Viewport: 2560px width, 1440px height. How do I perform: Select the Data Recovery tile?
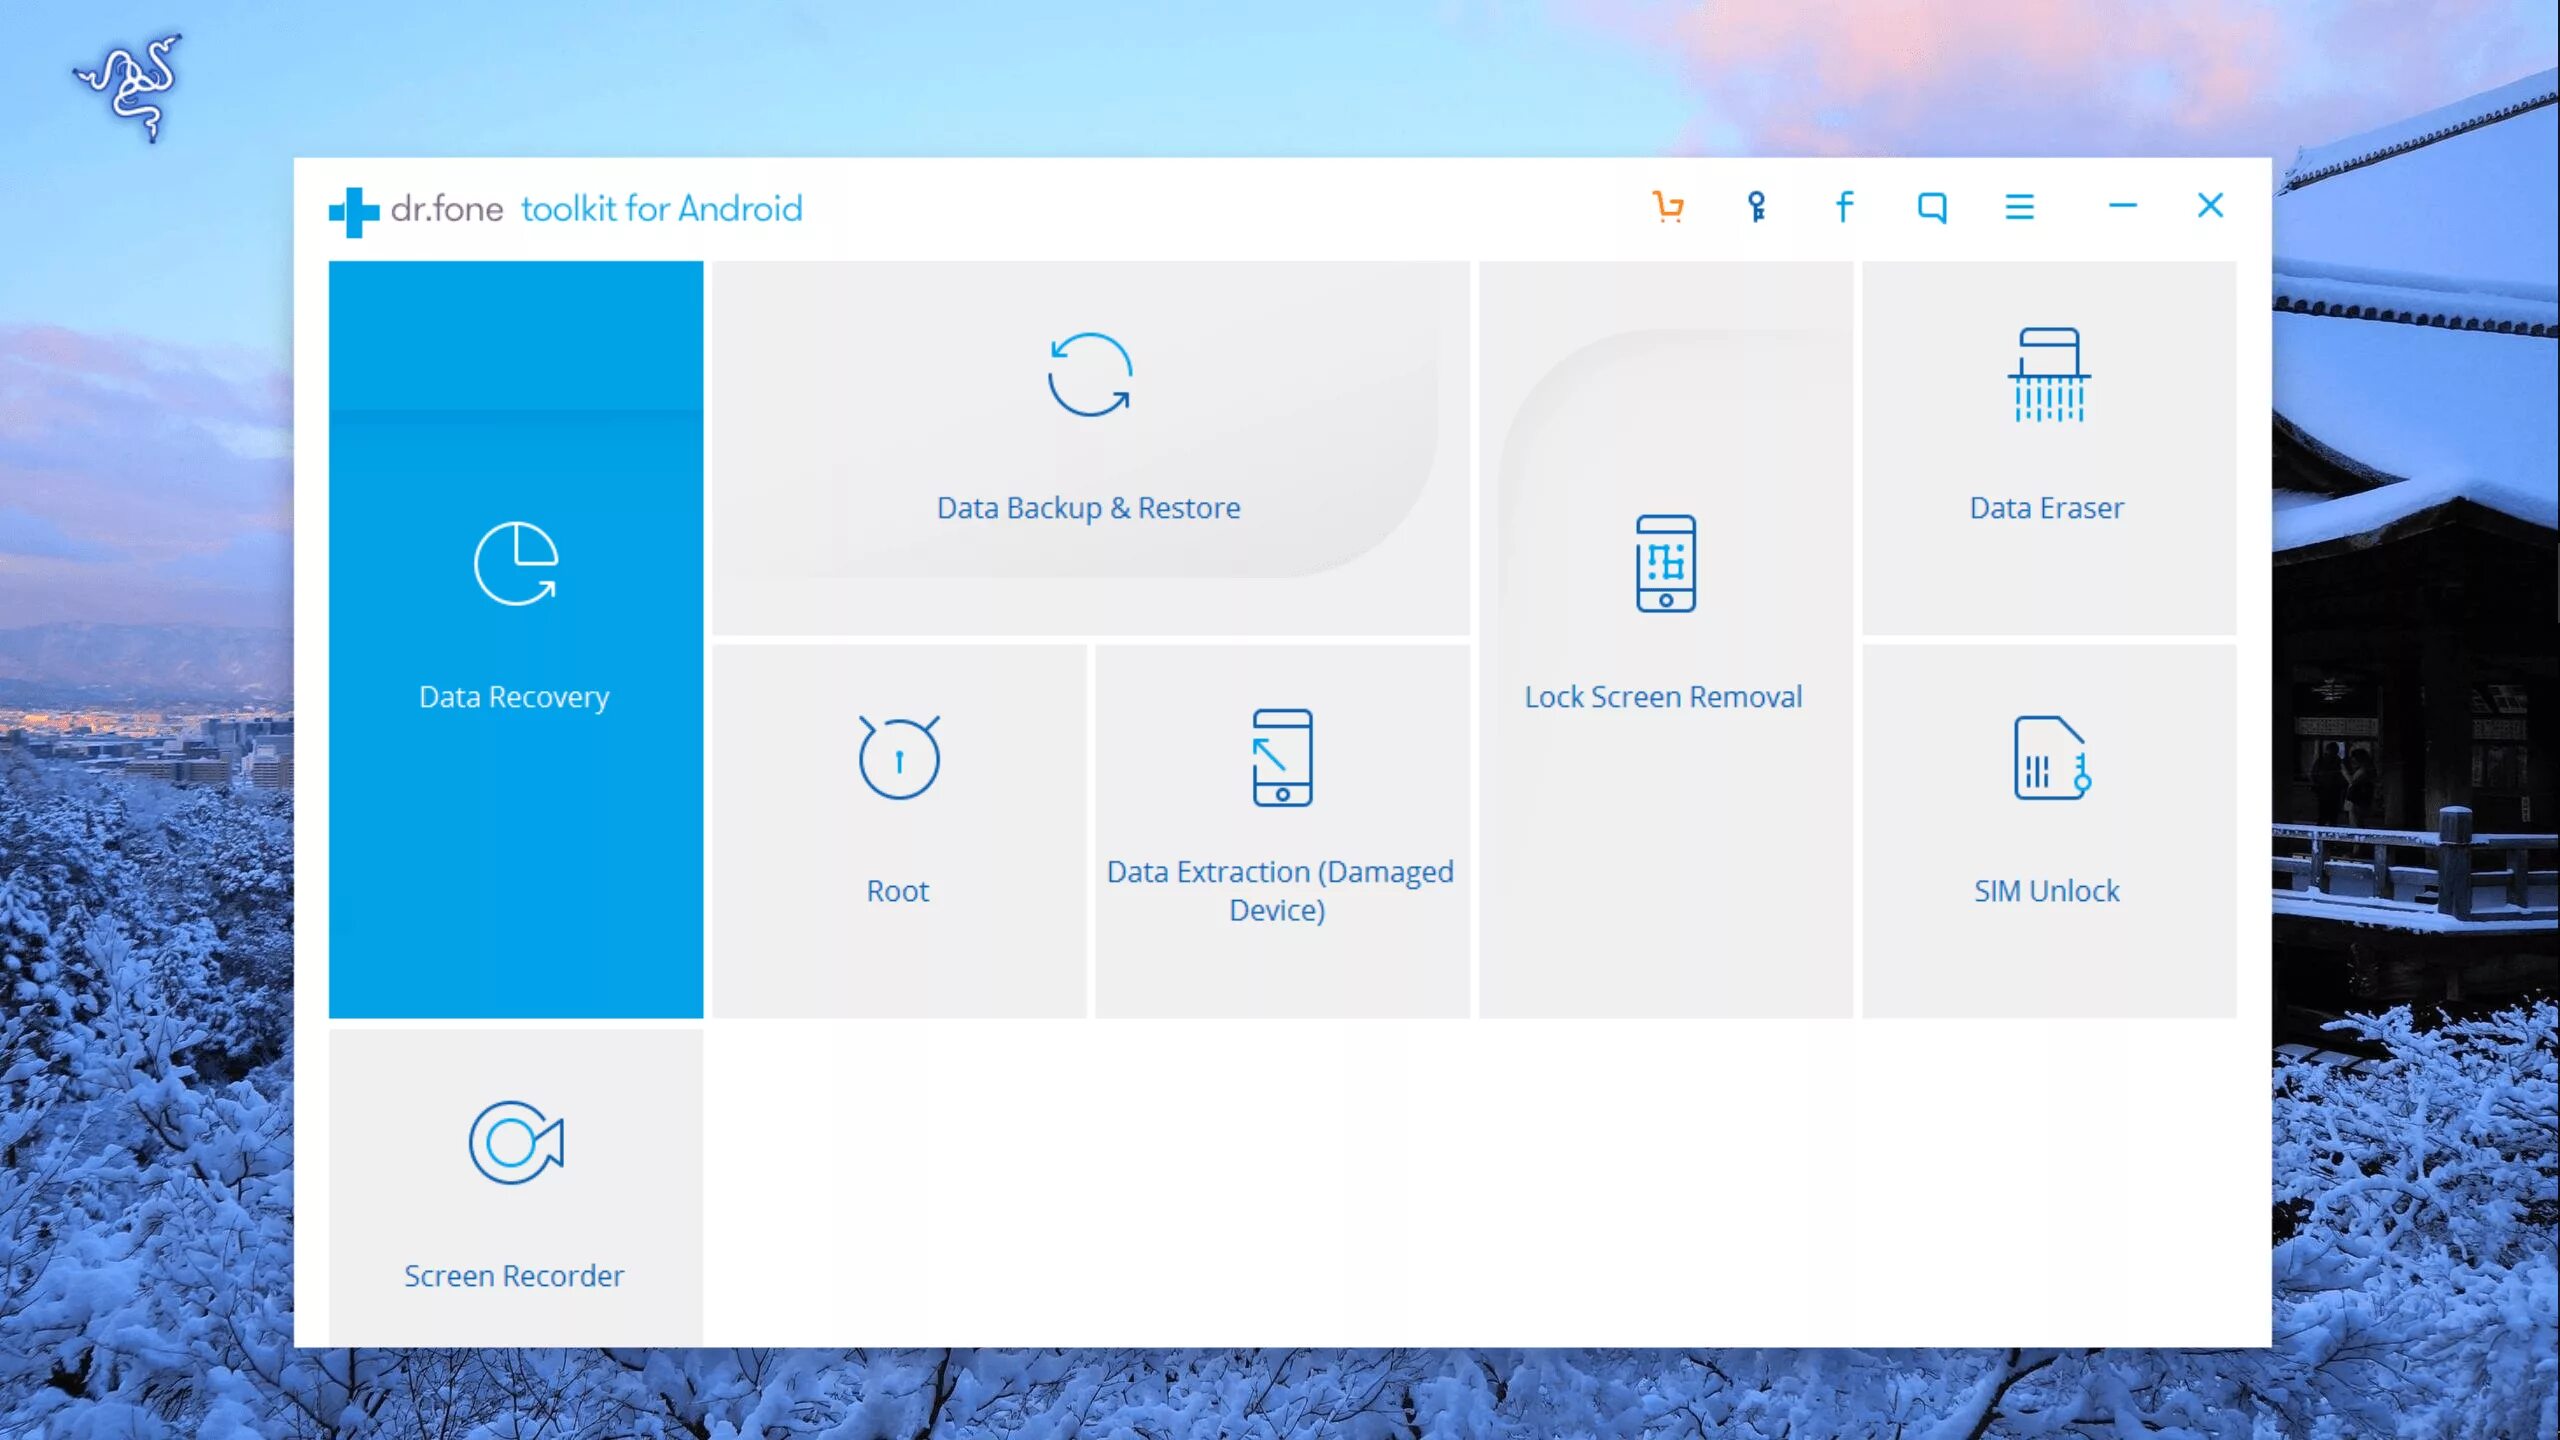pyautogui.click(x=515, y=640)
